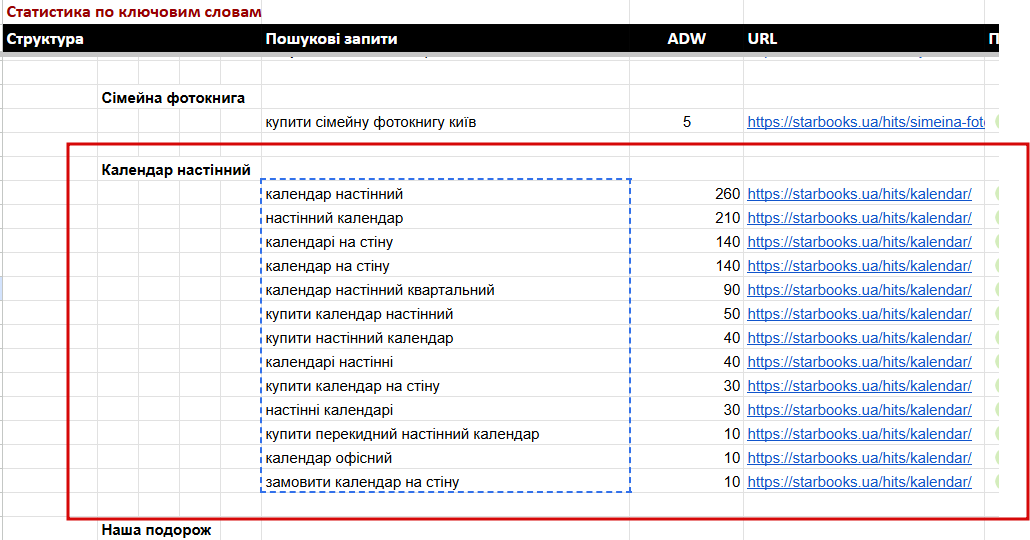
Task: Select the 'Пошукові запити' column header
Action: 331,39
